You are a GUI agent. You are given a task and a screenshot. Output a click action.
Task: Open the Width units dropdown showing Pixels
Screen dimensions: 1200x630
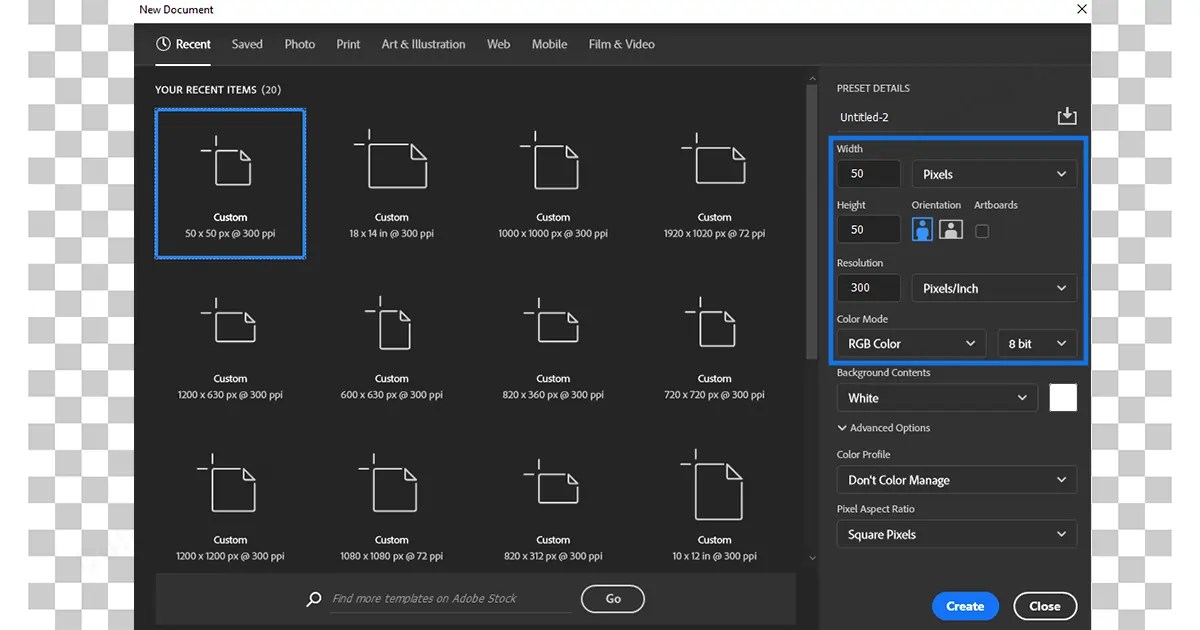[993, 173]
